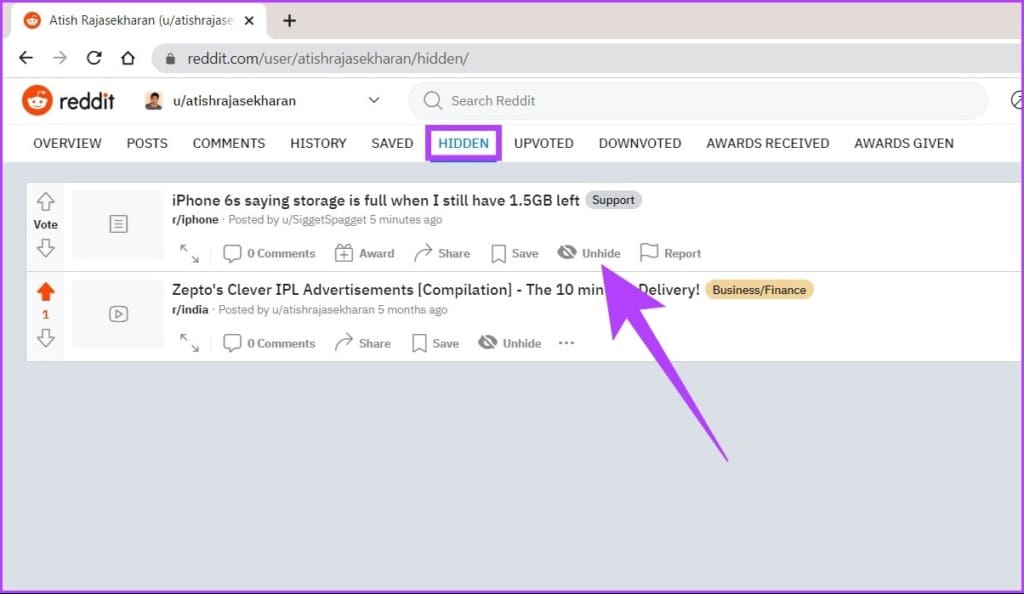Viewport: 1024px width, 594px height.
Task: Expand the iPhone 6s post preview
Action: coord(189,253)
